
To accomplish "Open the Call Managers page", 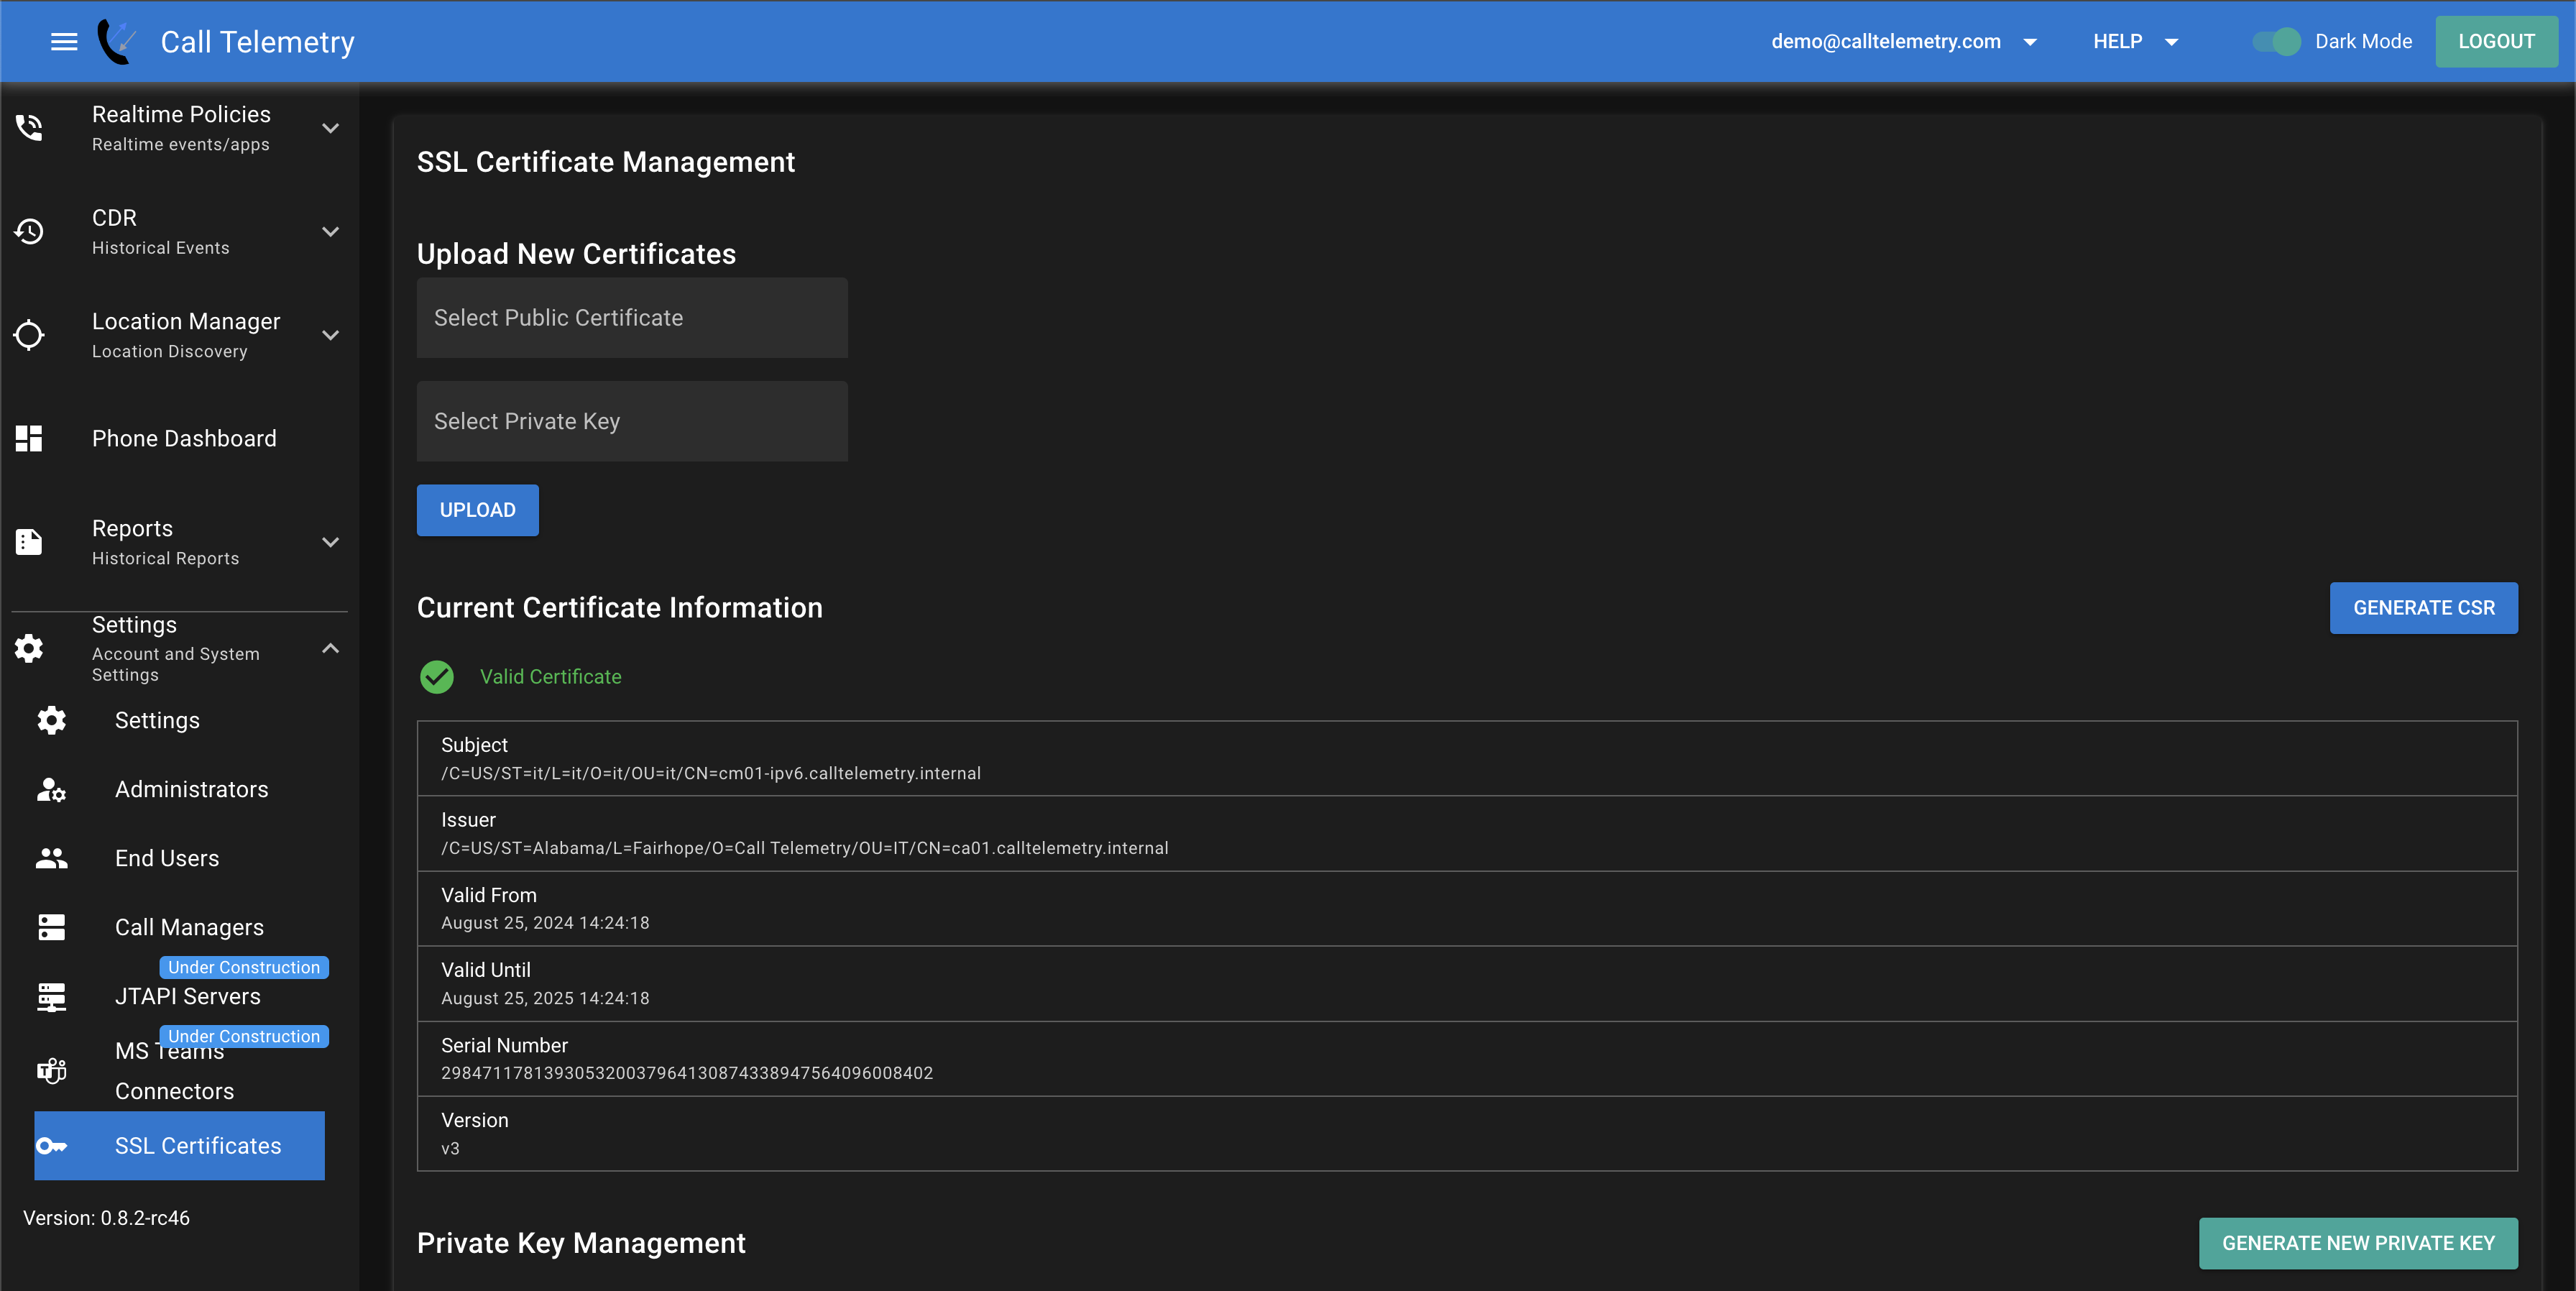I will point(179,927).
